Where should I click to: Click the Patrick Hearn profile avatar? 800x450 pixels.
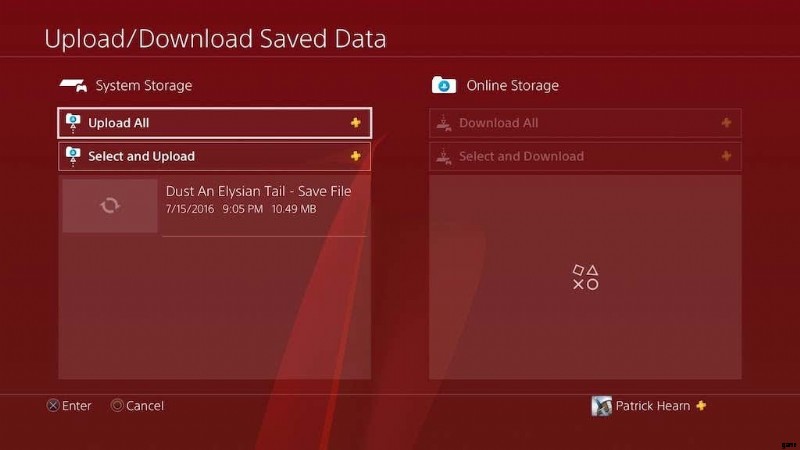602,406
